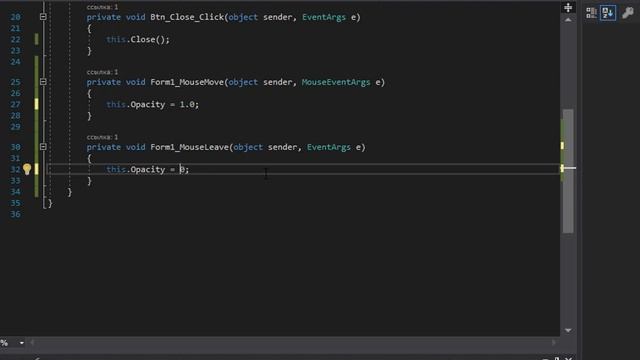Viewport: 640px width, 360px height.
Task: Click the Form1_MouseMove method name
Action: tap(187, 82)
